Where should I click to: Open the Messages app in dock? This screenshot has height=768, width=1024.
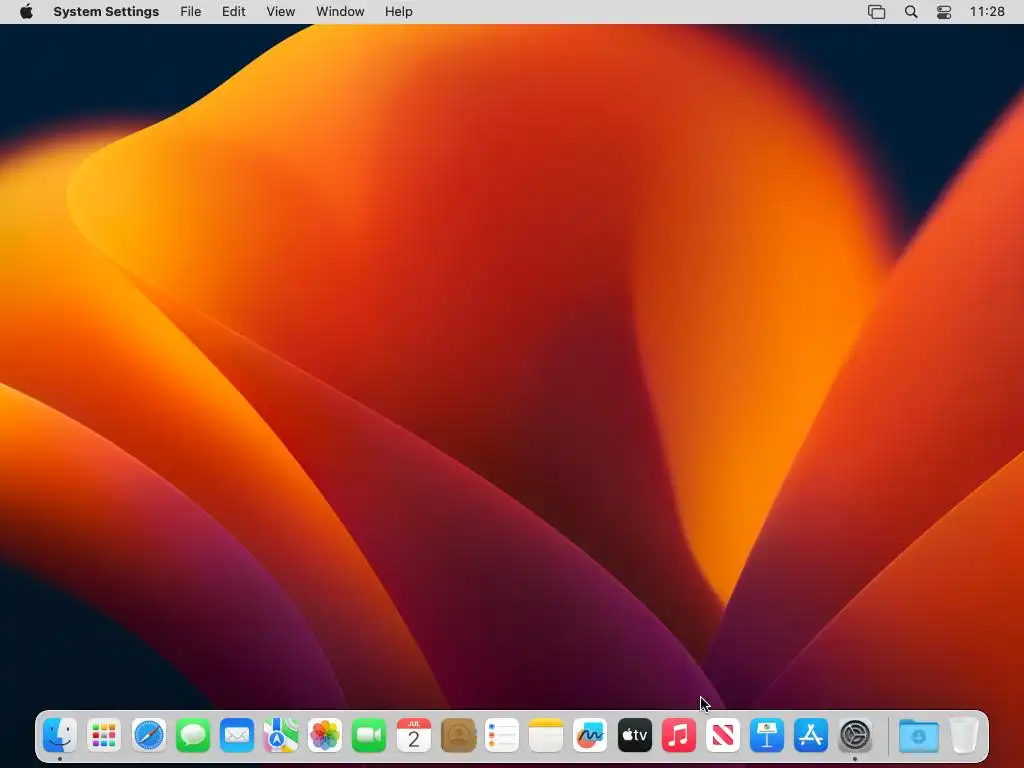click(193, 735)
